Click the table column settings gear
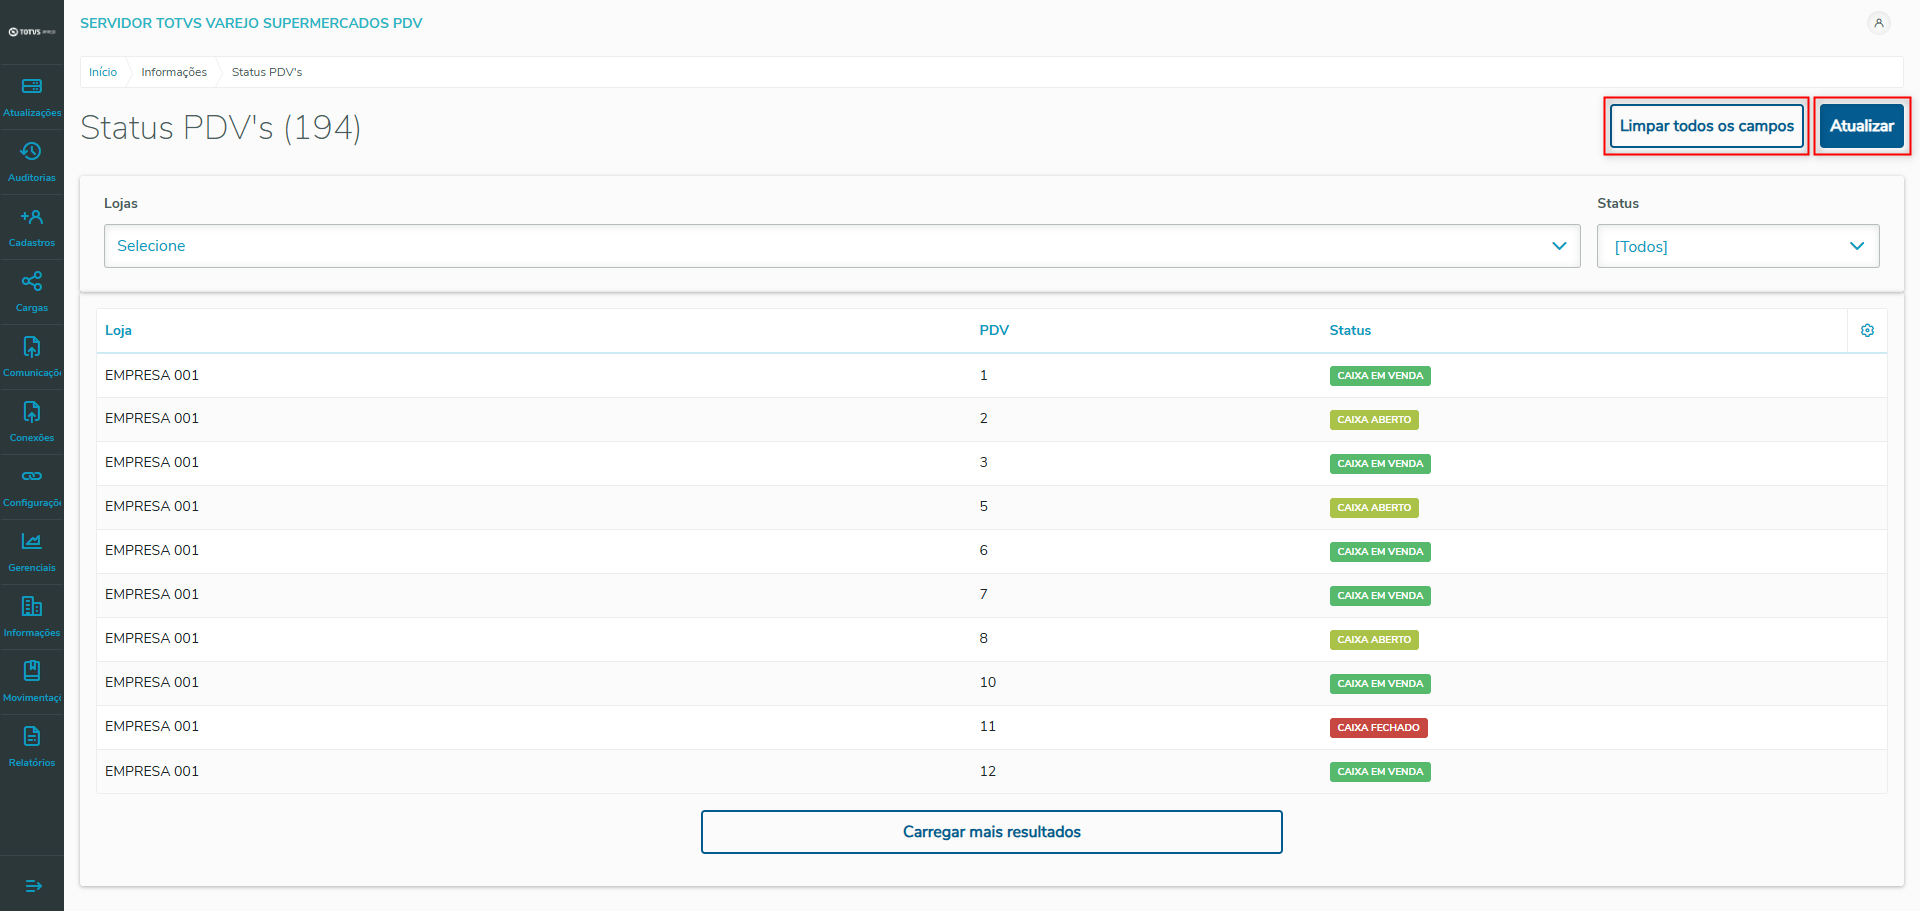This screenshot has height=911, width=1920. (1867, 331)
